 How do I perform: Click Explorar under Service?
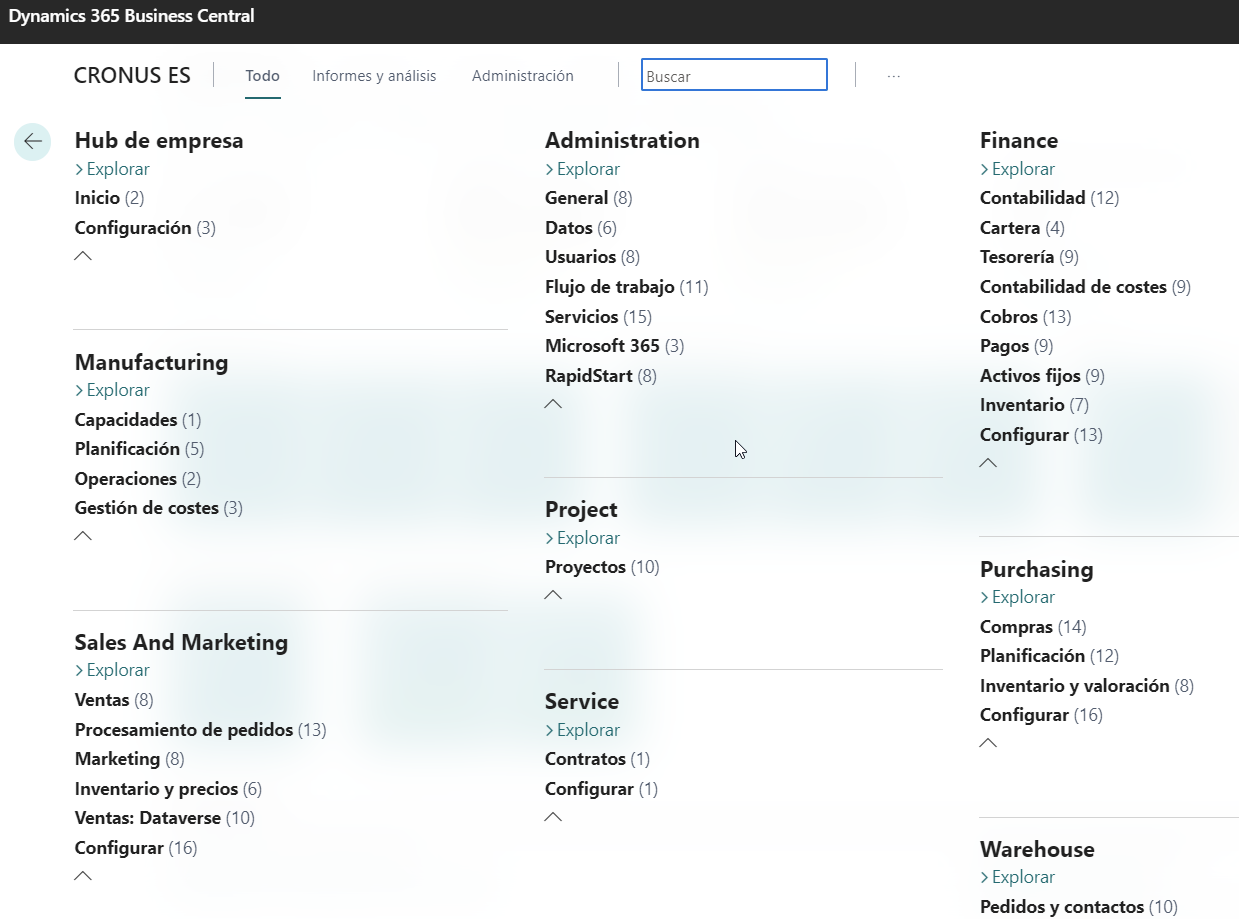tap(582, 730)
